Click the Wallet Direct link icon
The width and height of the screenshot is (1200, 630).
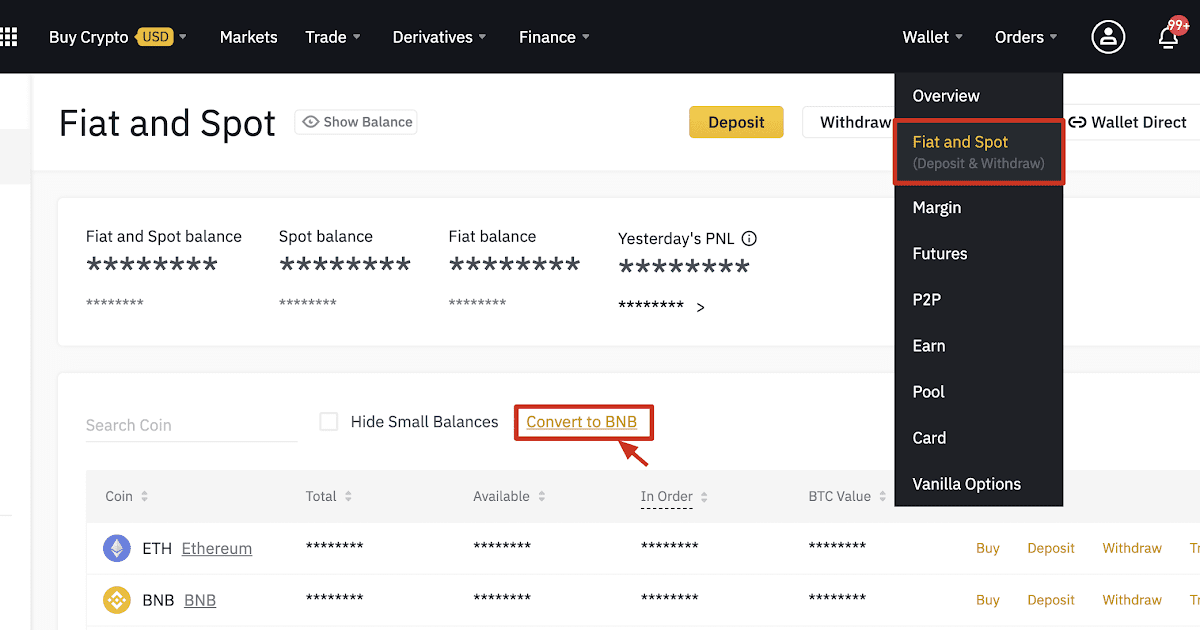(1077, 122)
